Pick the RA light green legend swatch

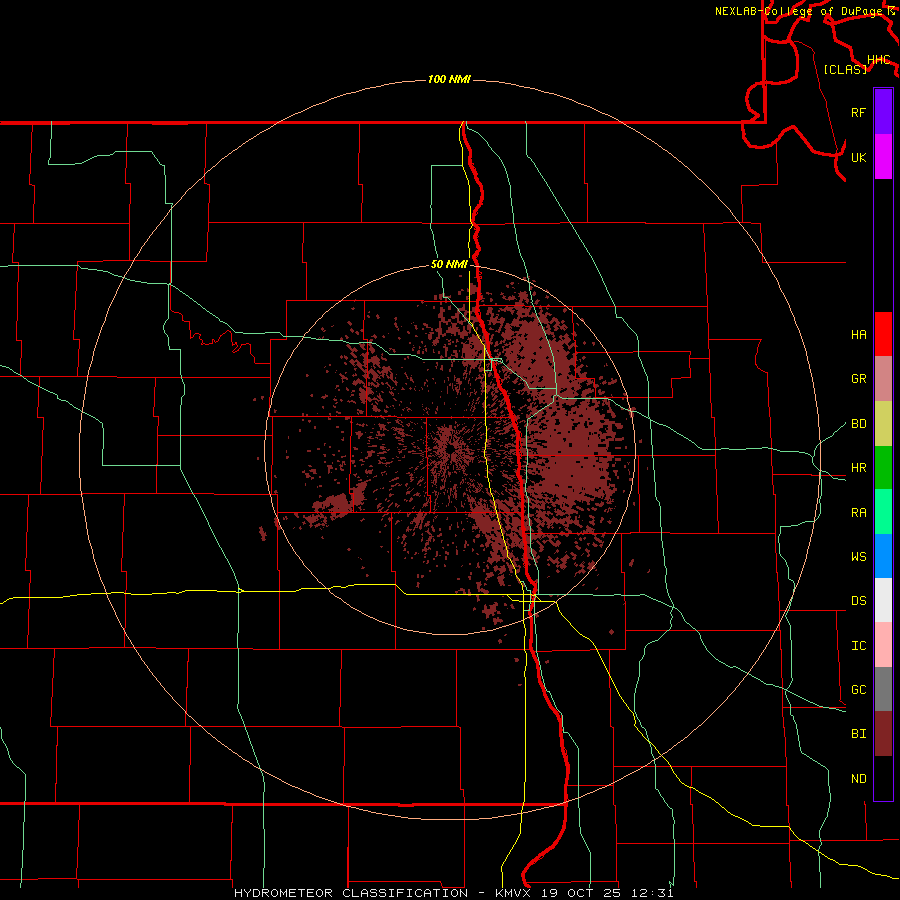coord(883,512)
